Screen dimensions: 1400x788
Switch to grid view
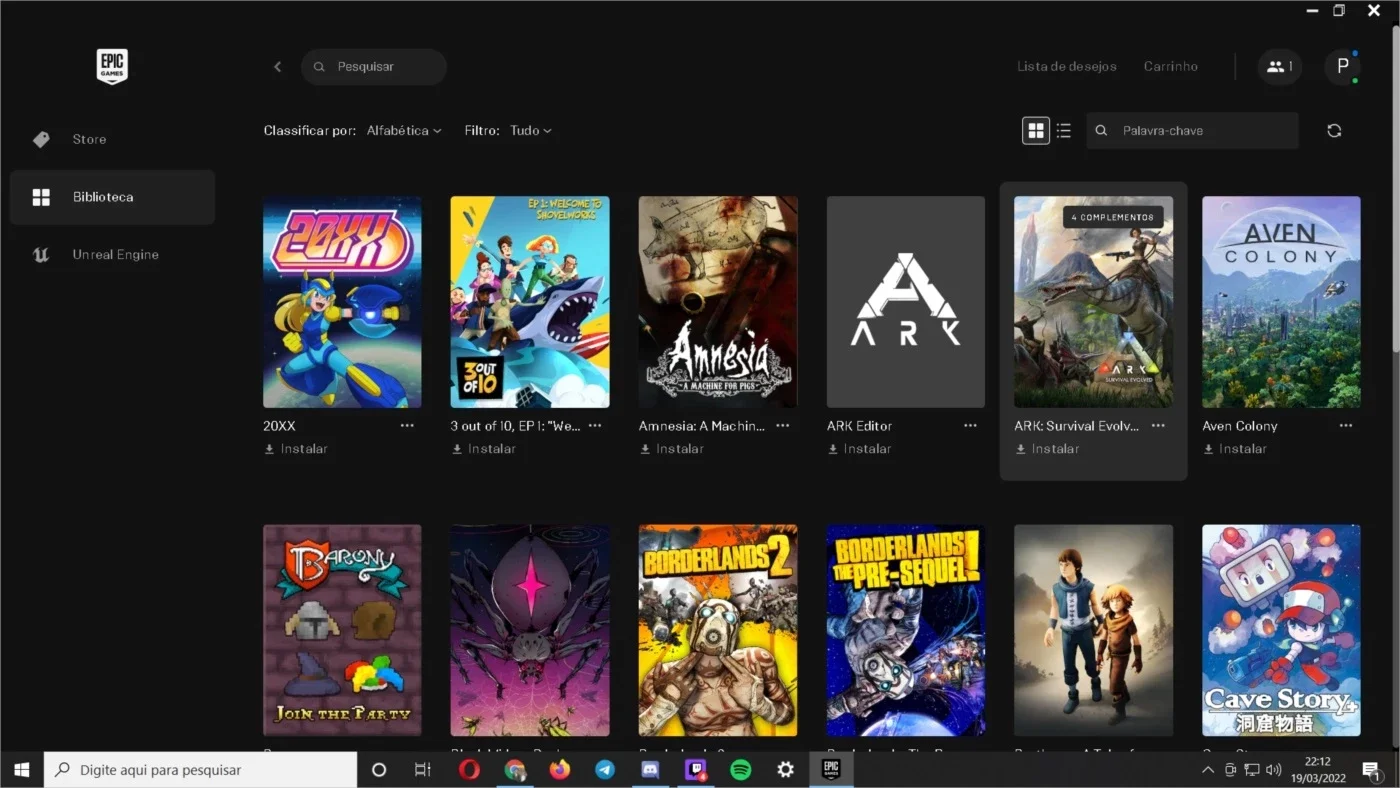click(x=1036, y=131)
